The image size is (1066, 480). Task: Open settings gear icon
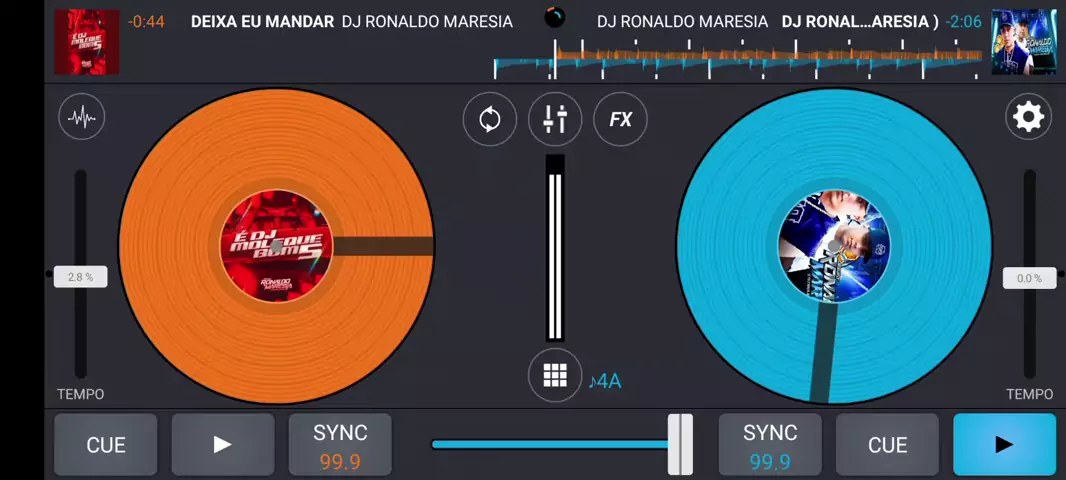[x=1028, y=118]
